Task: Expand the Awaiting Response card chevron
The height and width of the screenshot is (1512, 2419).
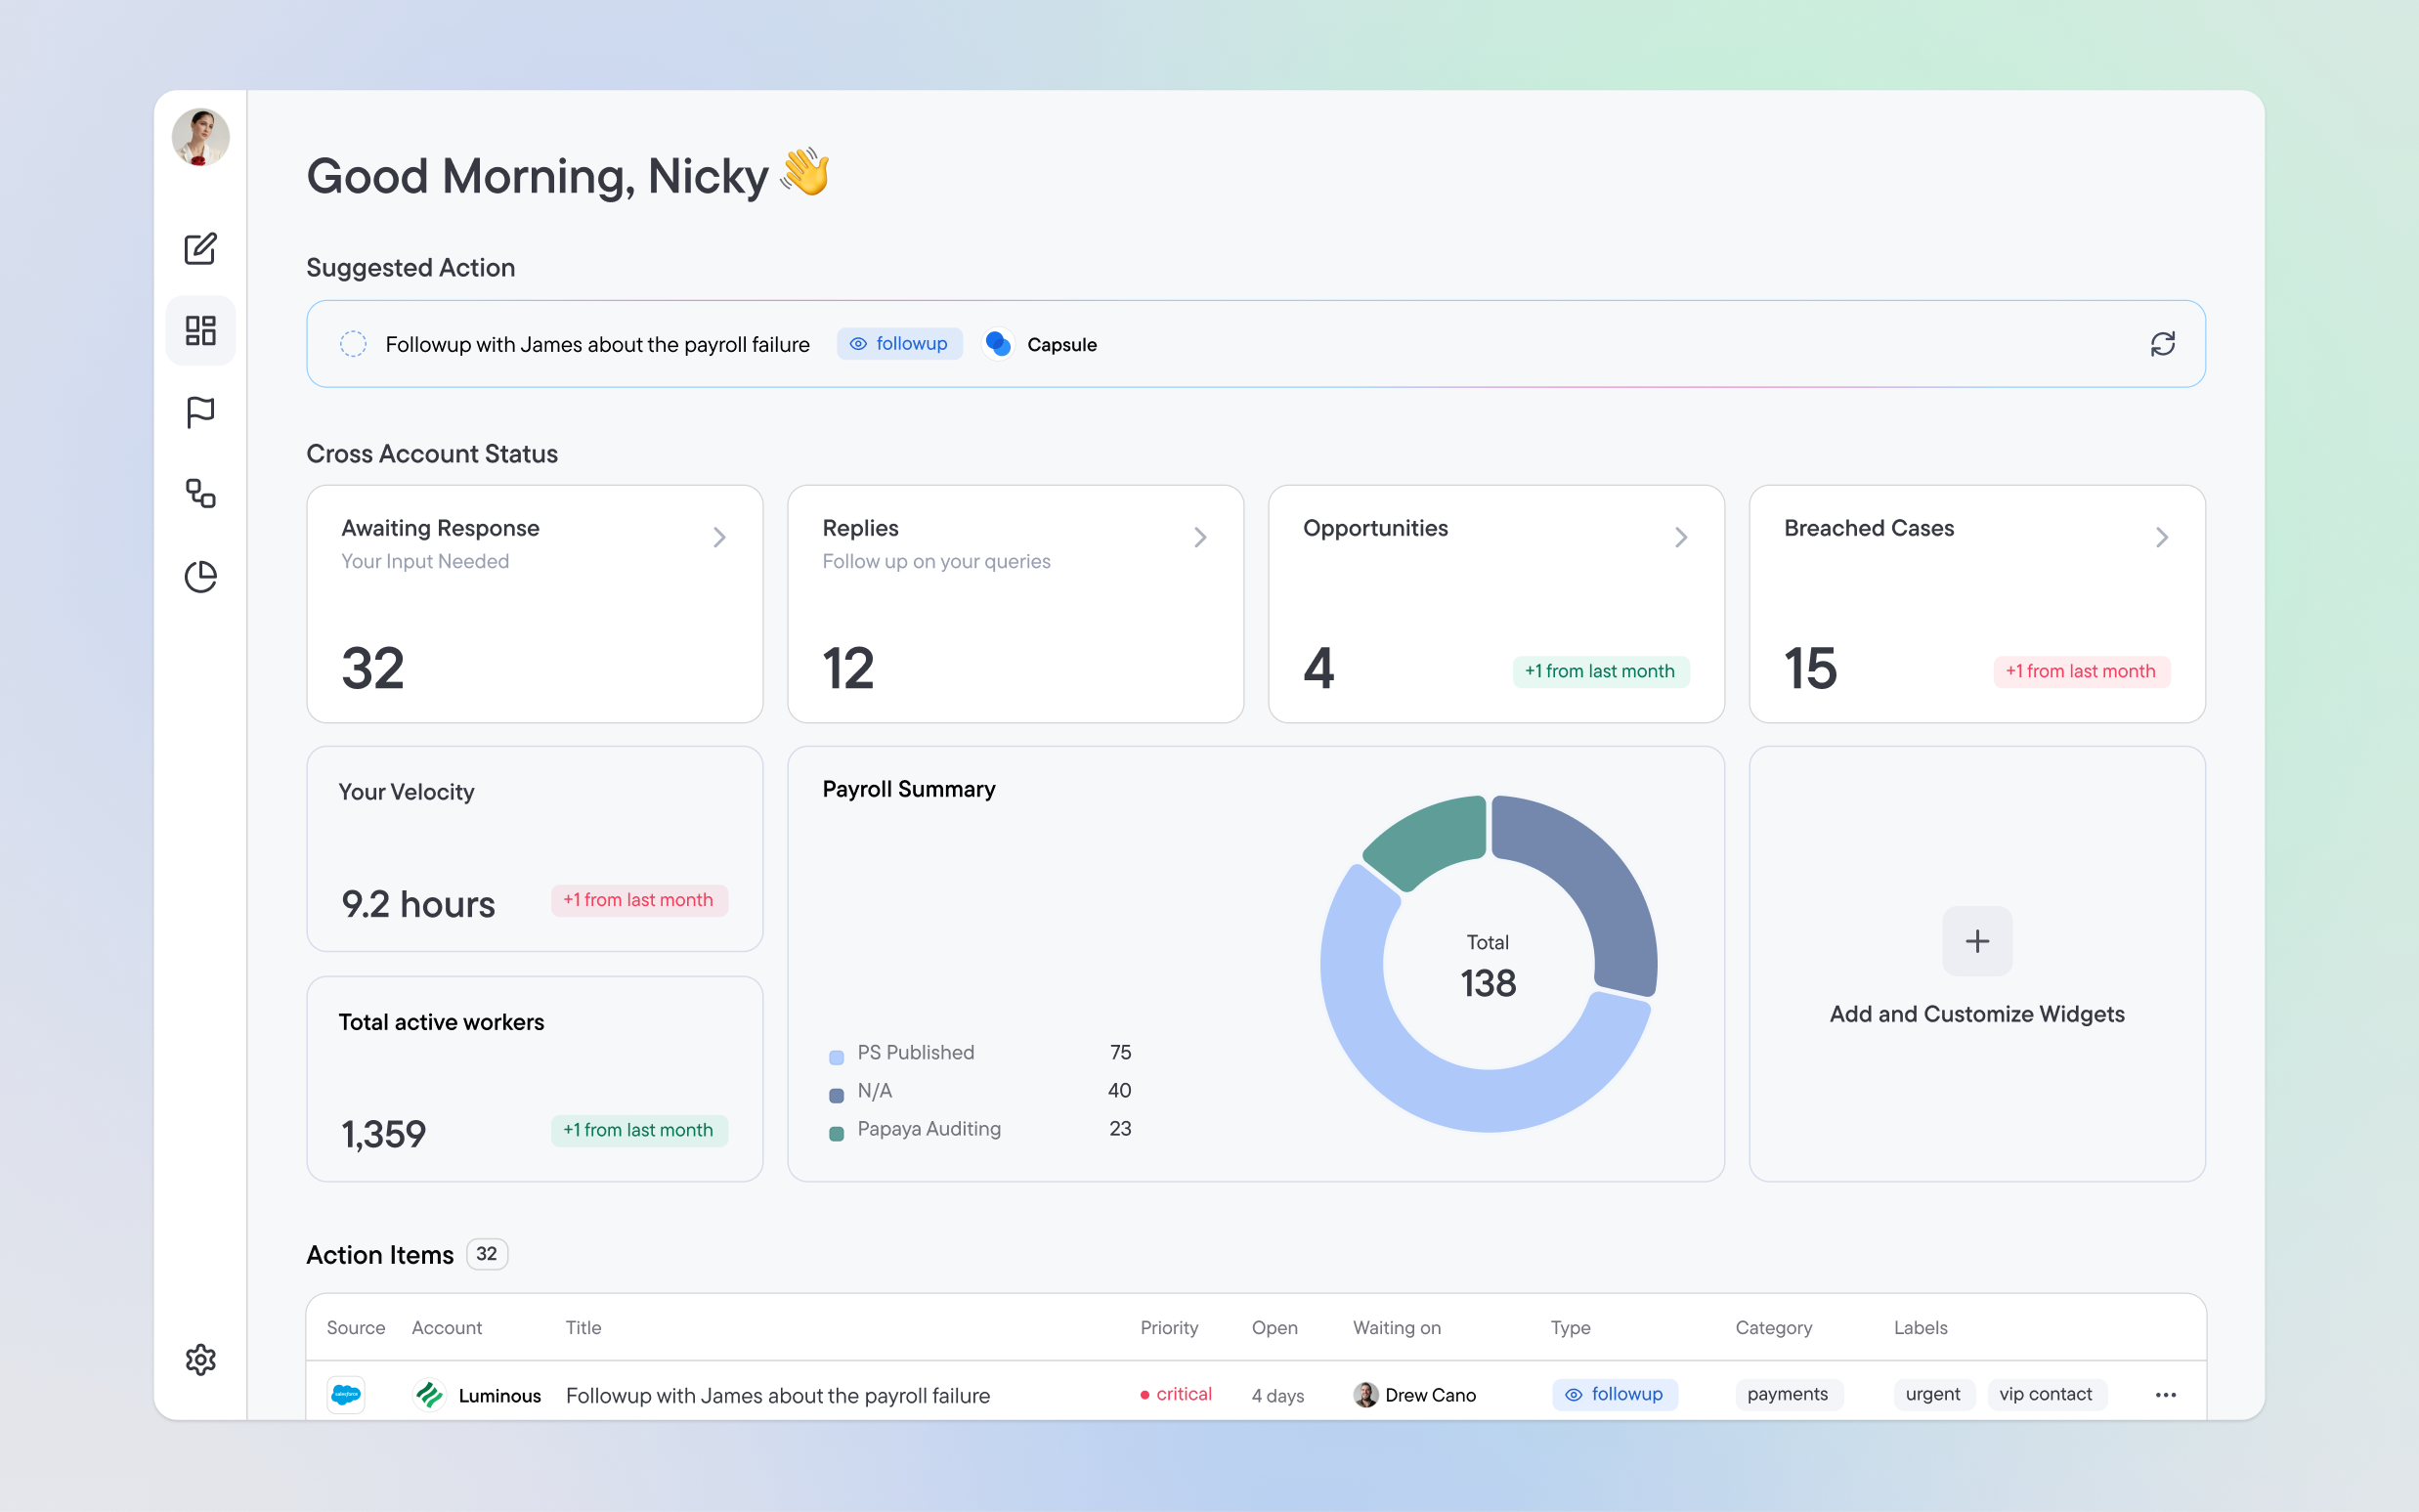Action: point(719,538)
